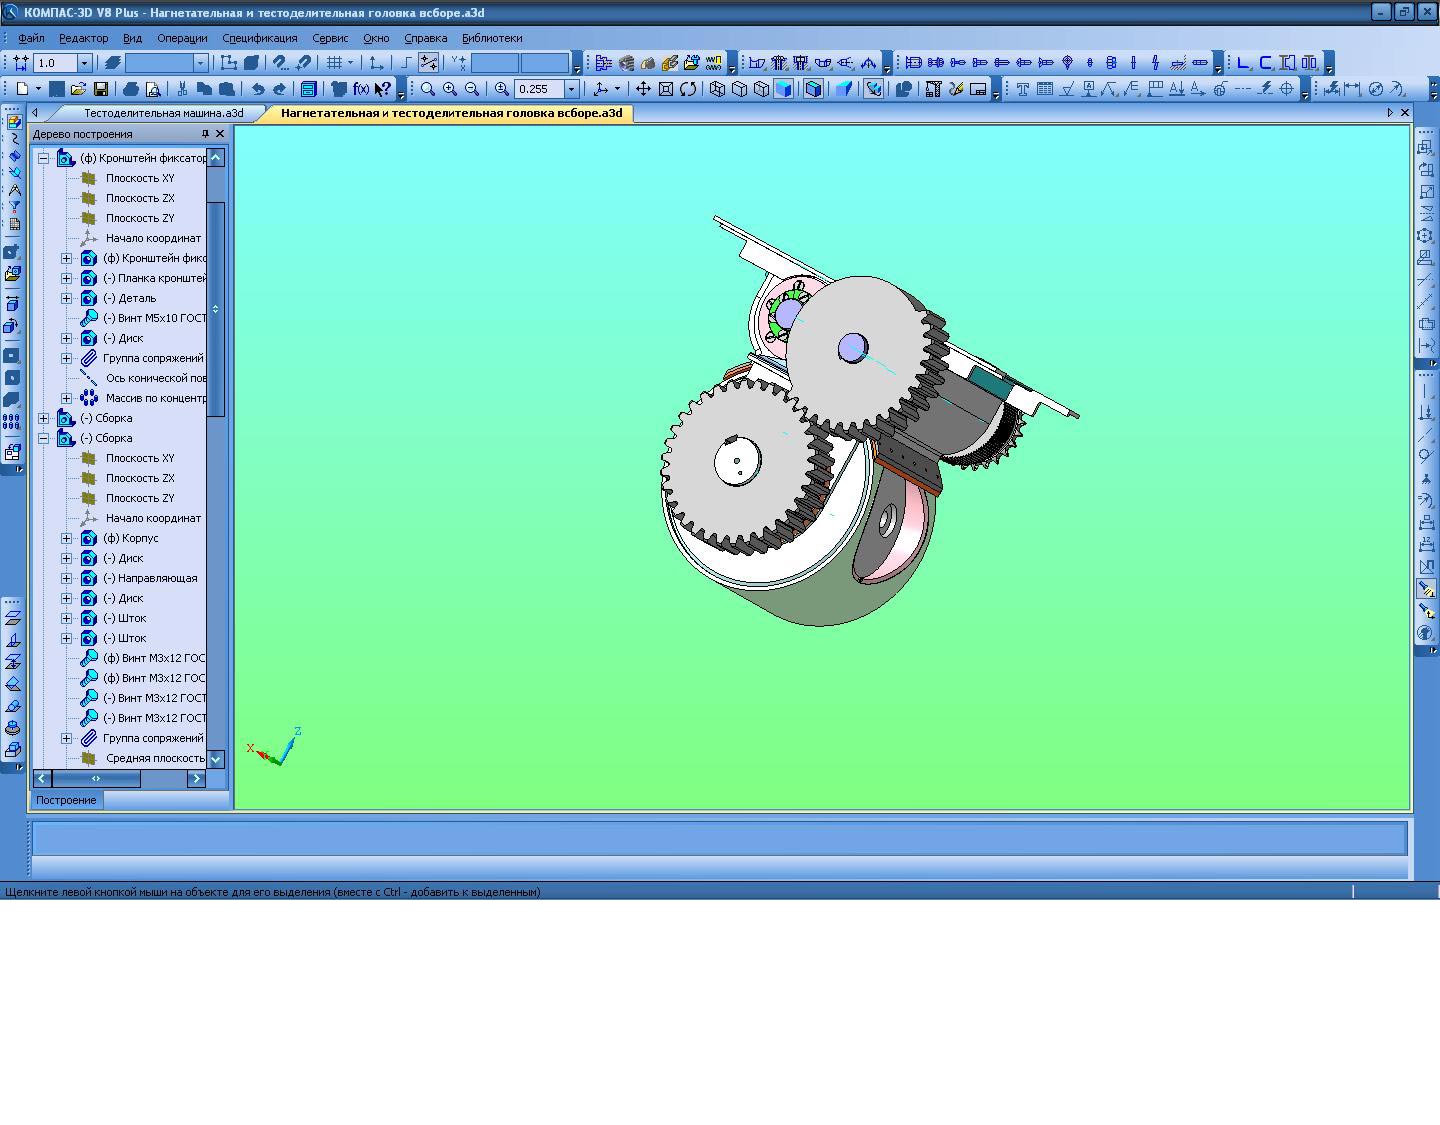Click the Cut scissors icon
The image size is (1440, 1125).
[x=182, y=89]
